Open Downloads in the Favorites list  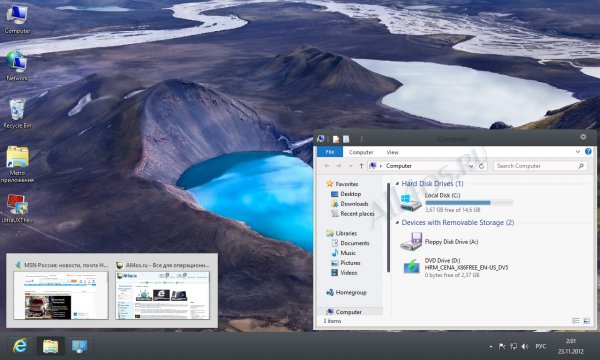[349, 204]
